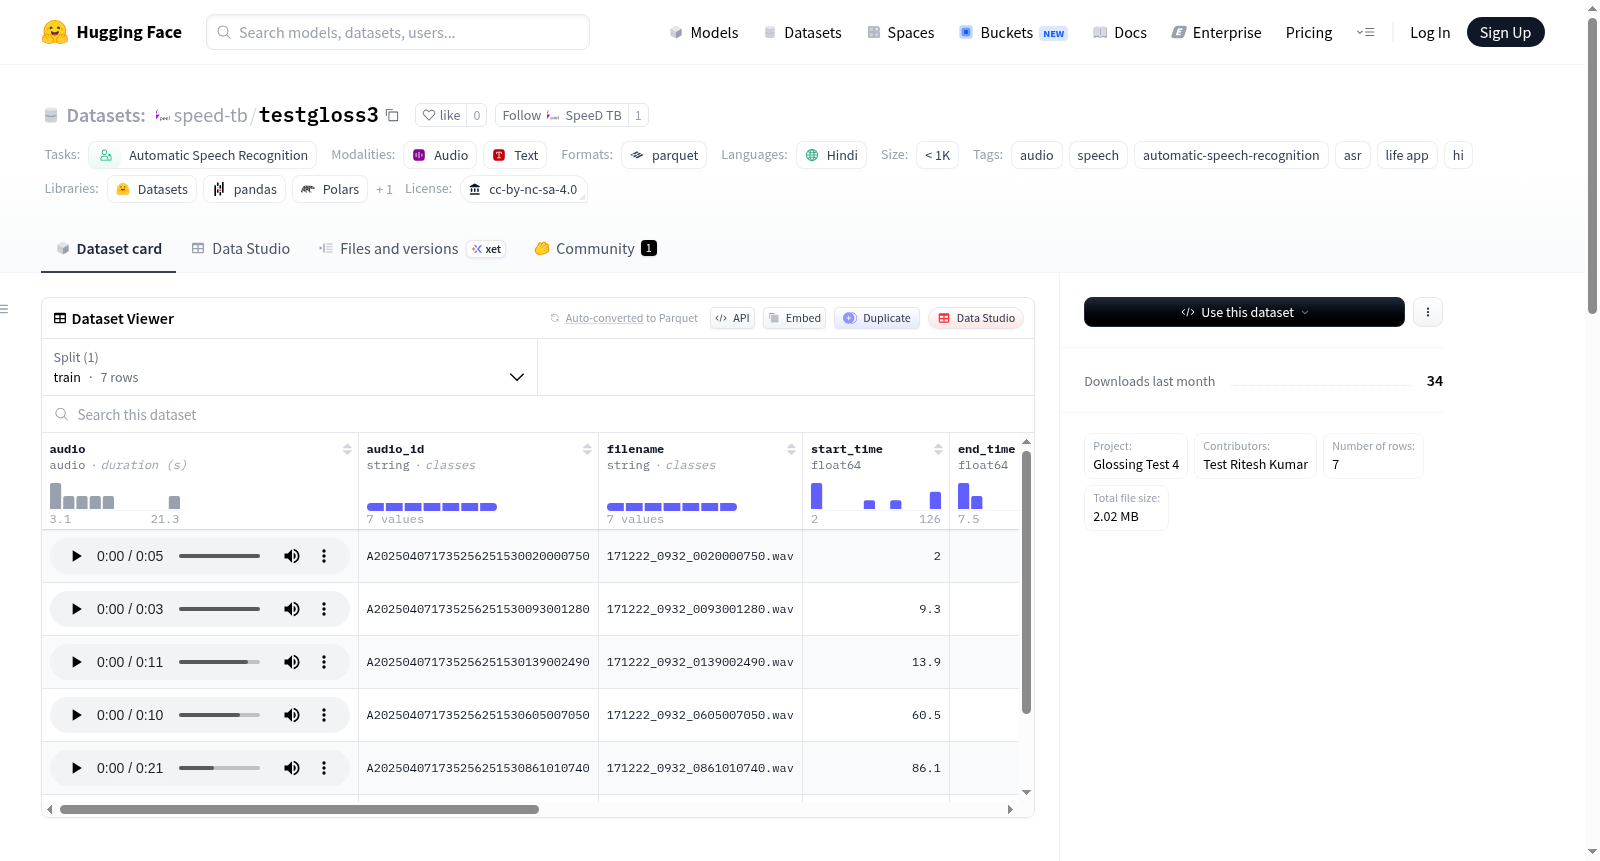This screenshot has height=861, width=1600.
Task: Seek within the 0:21 audio progress bar
Action: [x=219, y=768]
